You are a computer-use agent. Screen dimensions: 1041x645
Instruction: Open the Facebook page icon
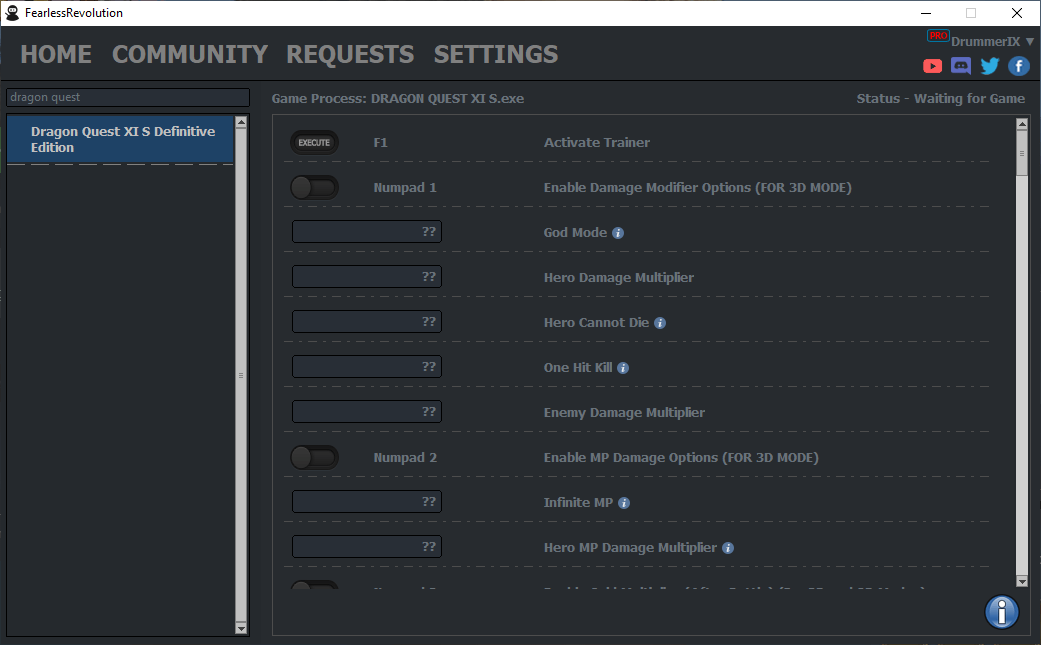point(1018,66)
